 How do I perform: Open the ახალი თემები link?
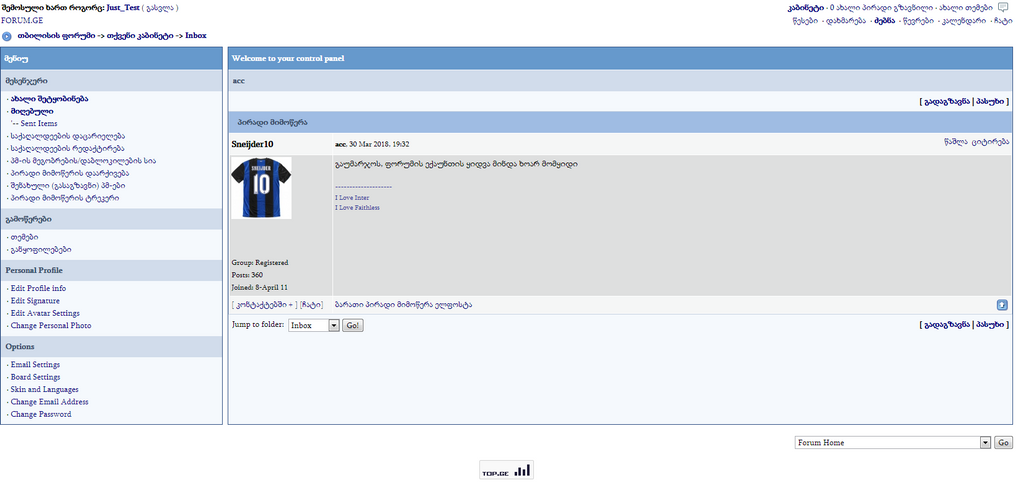click(x=967, y=8)
